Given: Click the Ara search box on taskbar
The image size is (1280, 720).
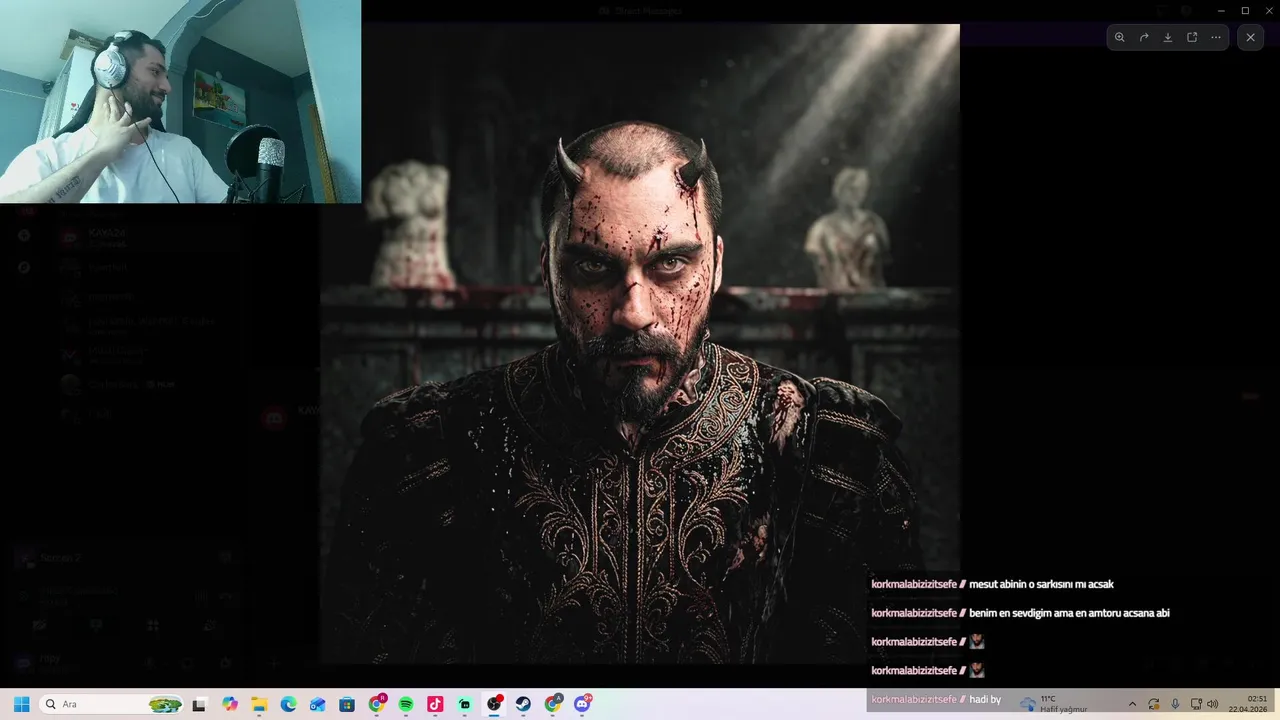Looking at the screenshot, I should (x=112, y=704).
